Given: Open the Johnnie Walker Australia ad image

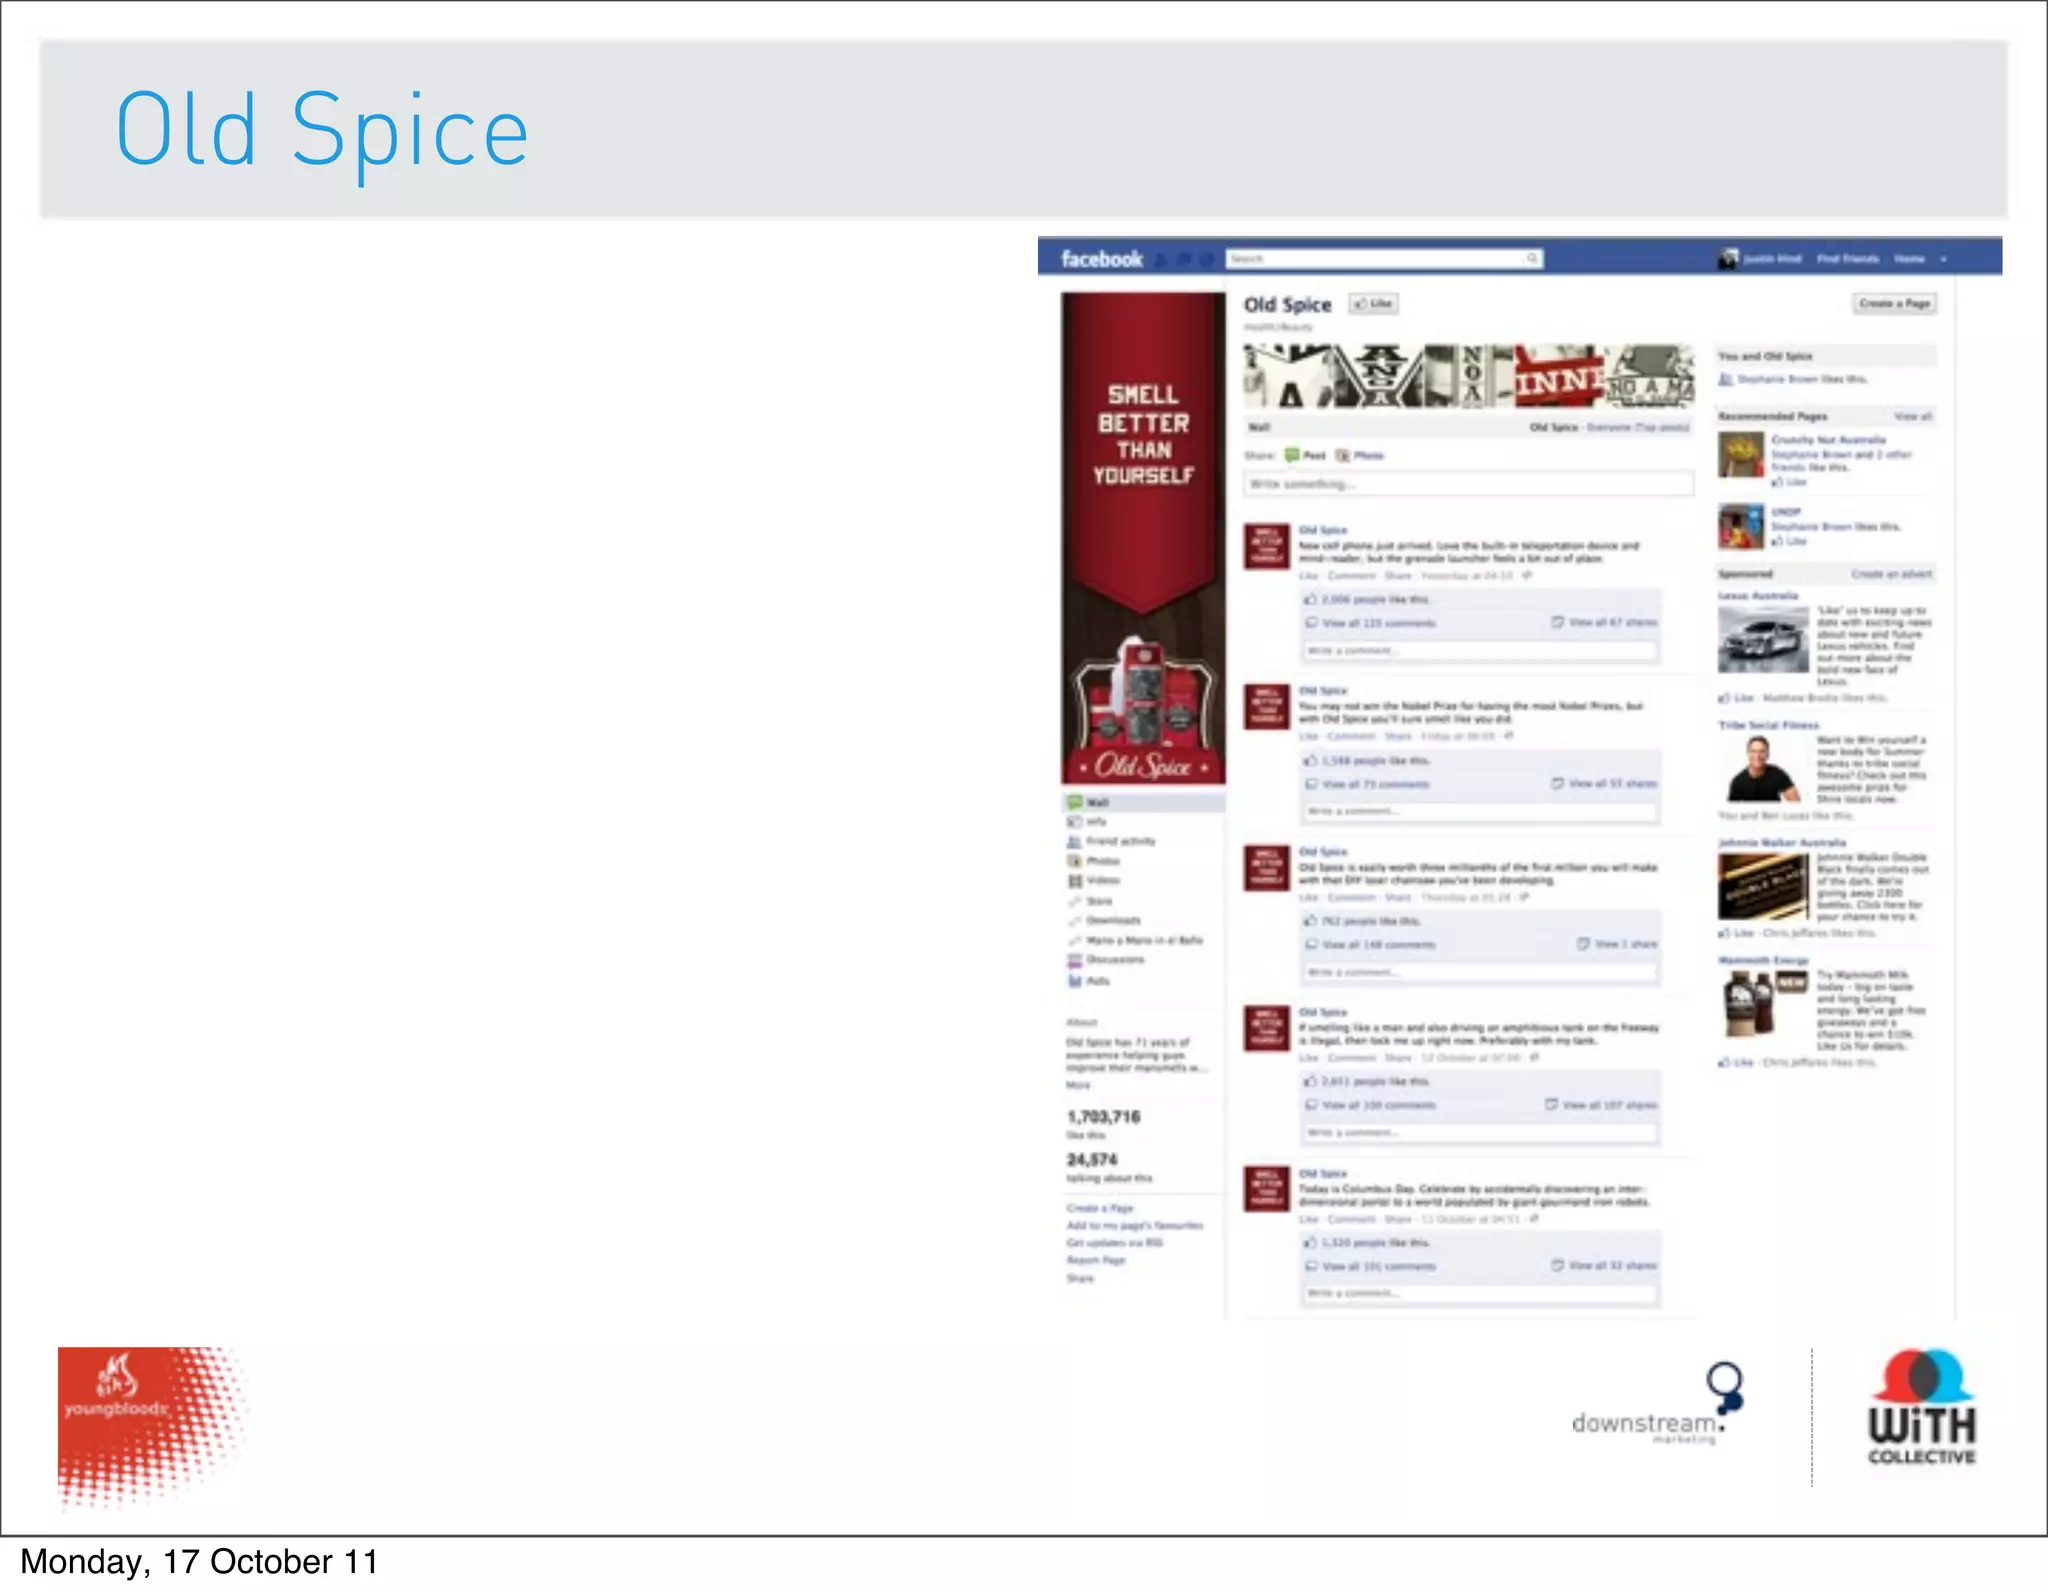Looking at the screenshot, I should pyautogui.click(x=1763, y=887).
